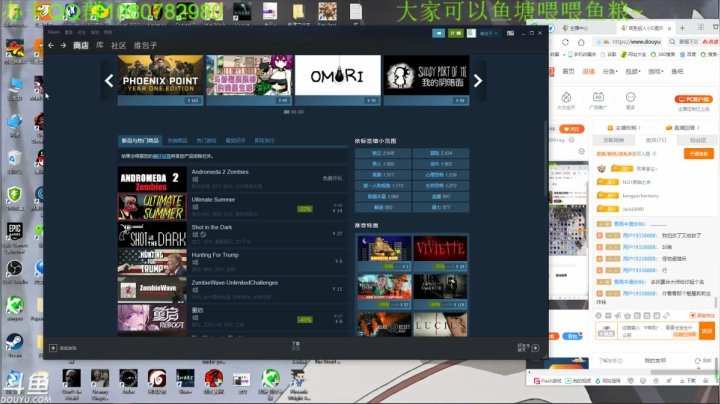The image size is (720, 404).
Task: Expand the 游戏 dropdown on Douyu
Action: pos(655,72)
